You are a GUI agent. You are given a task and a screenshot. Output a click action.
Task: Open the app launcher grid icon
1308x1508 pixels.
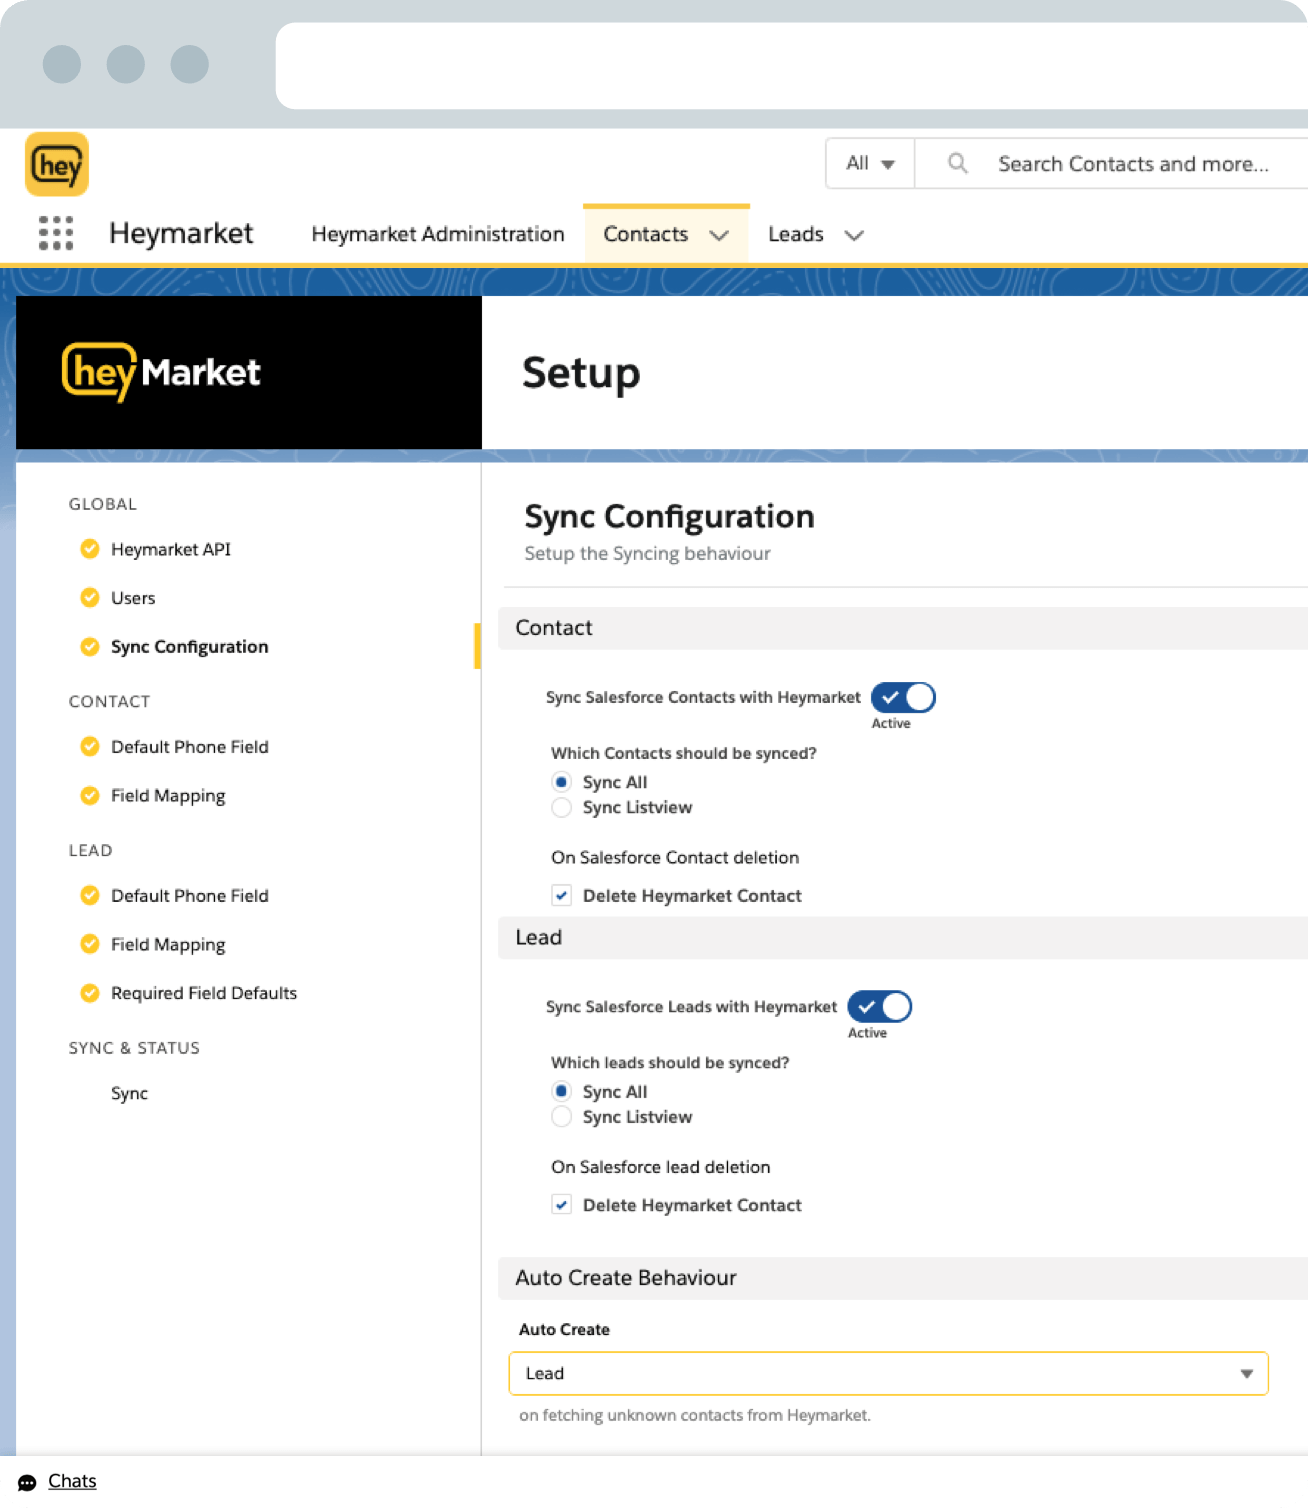[56, 233]
